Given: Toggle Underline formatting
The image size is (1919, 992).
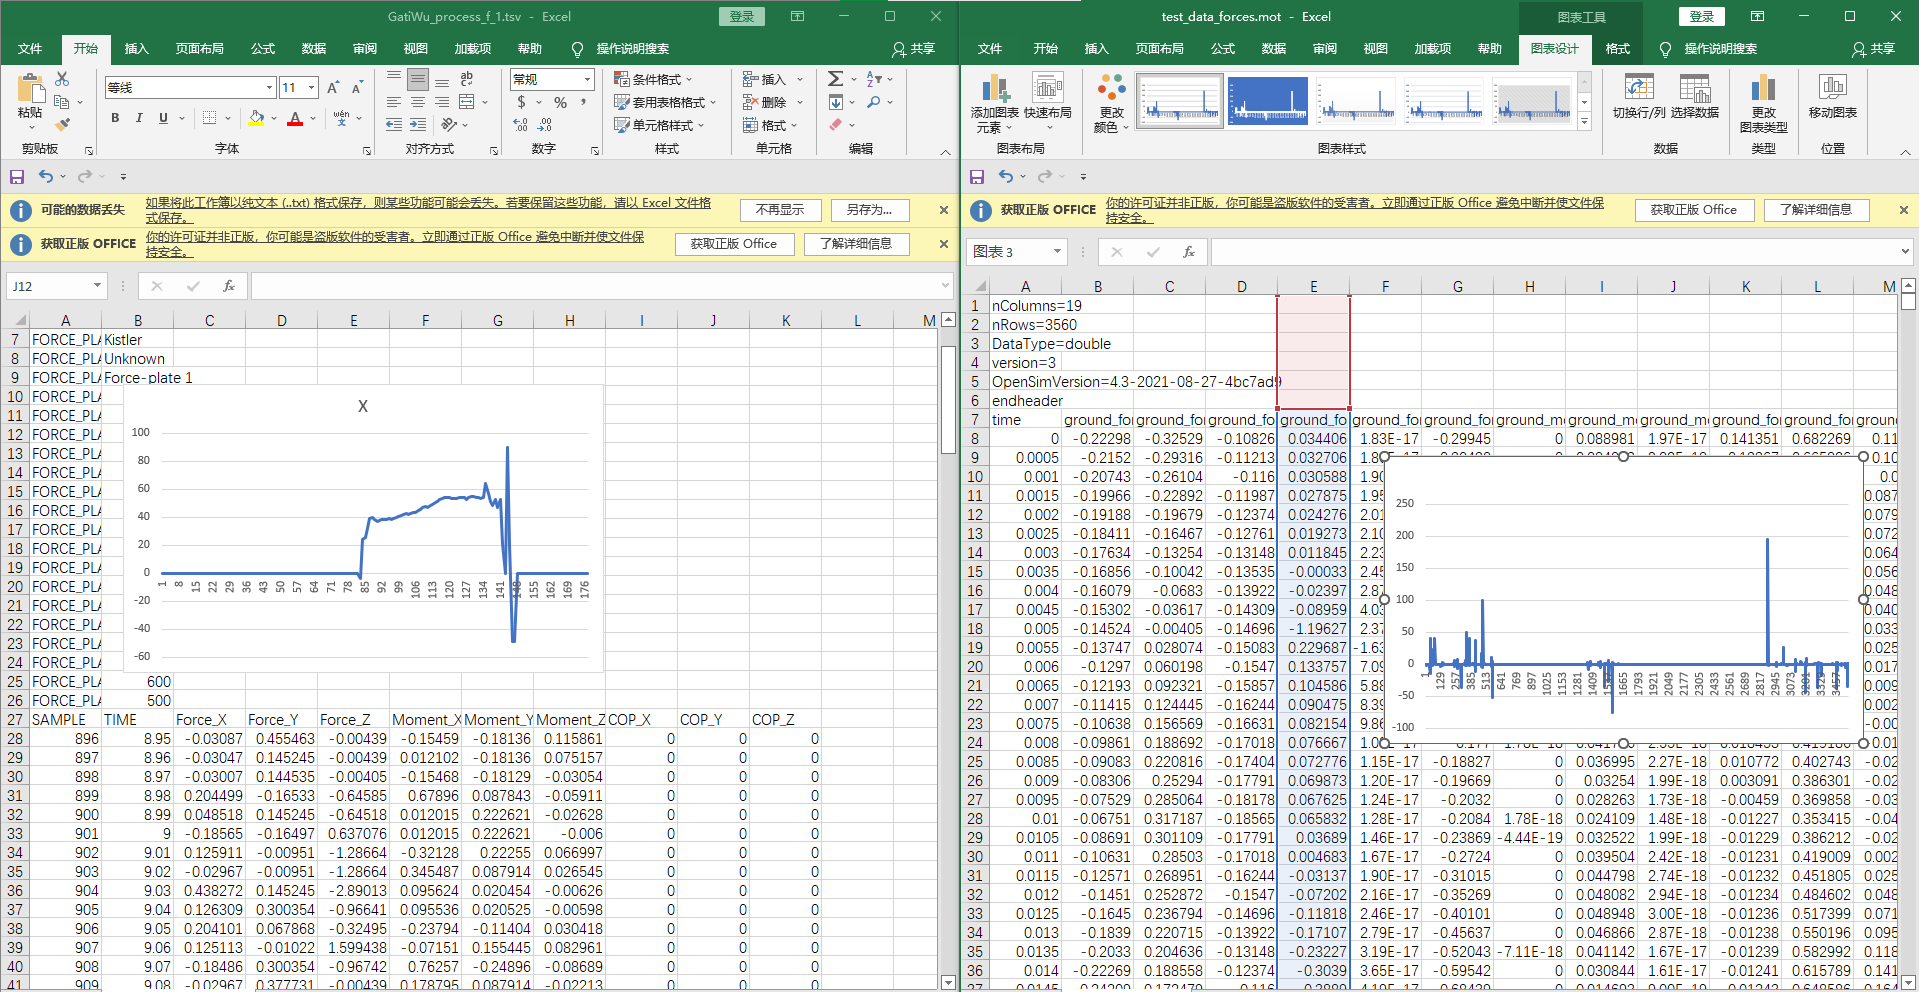Looking at the screenshot, I should pyautogui.click(x=163, y=118).
